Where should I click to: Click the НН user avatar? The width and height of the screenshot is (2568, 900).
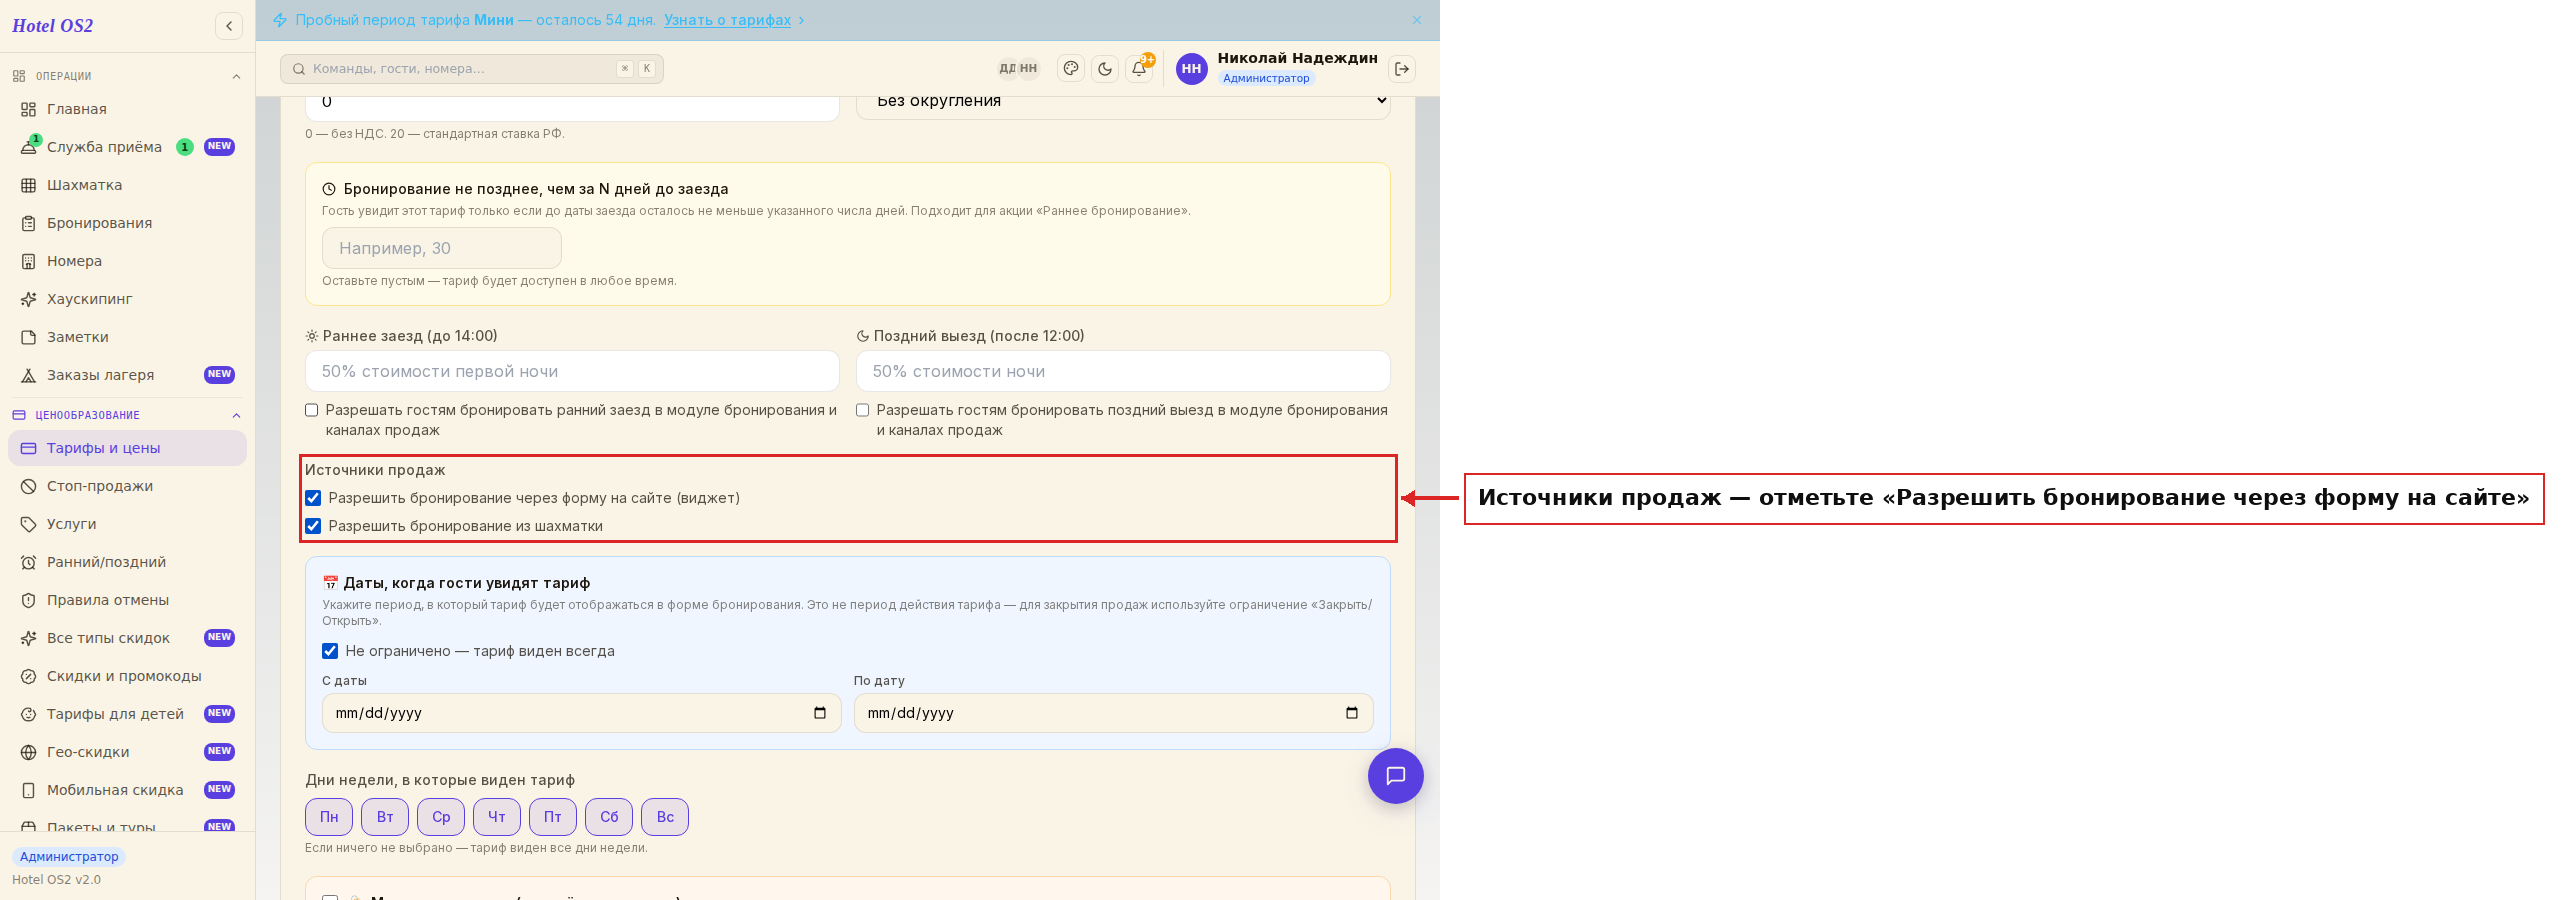tap(1191, 69)
